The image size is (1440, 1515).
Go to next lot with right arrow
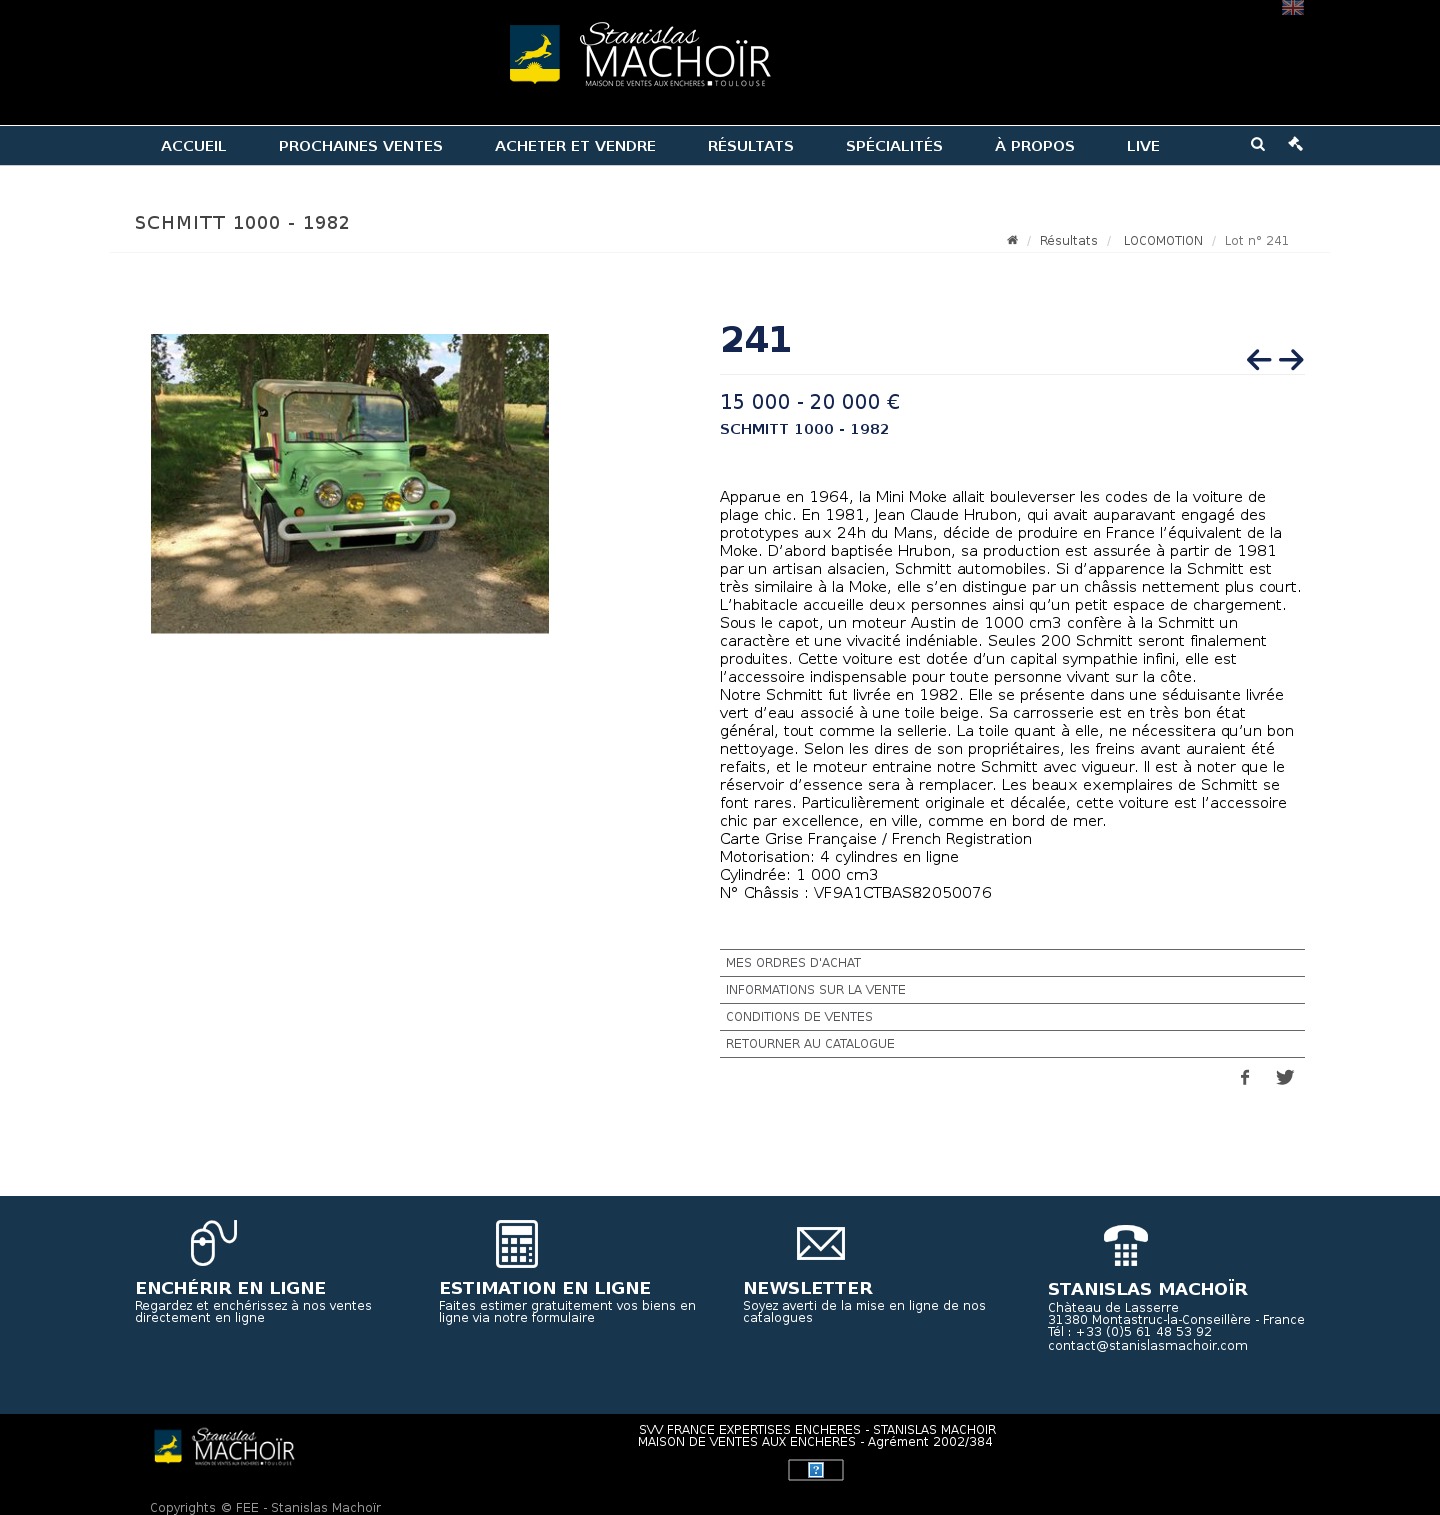(1291, 359)
